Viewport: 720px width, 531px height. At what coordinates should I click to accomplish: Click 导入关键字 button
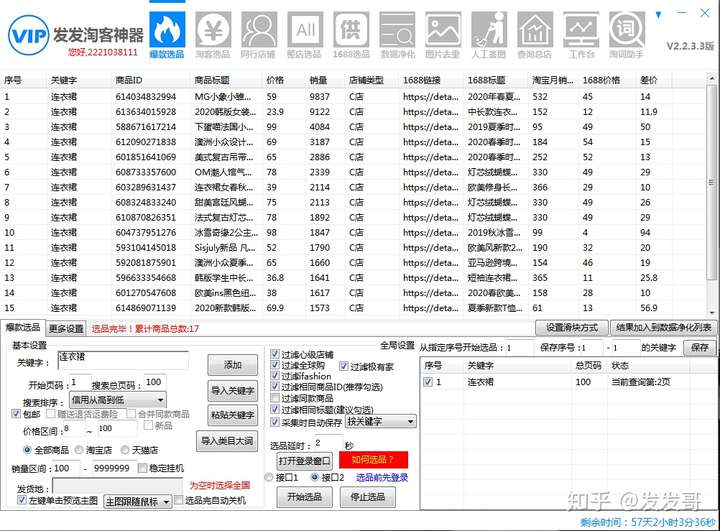click(232, 391)
